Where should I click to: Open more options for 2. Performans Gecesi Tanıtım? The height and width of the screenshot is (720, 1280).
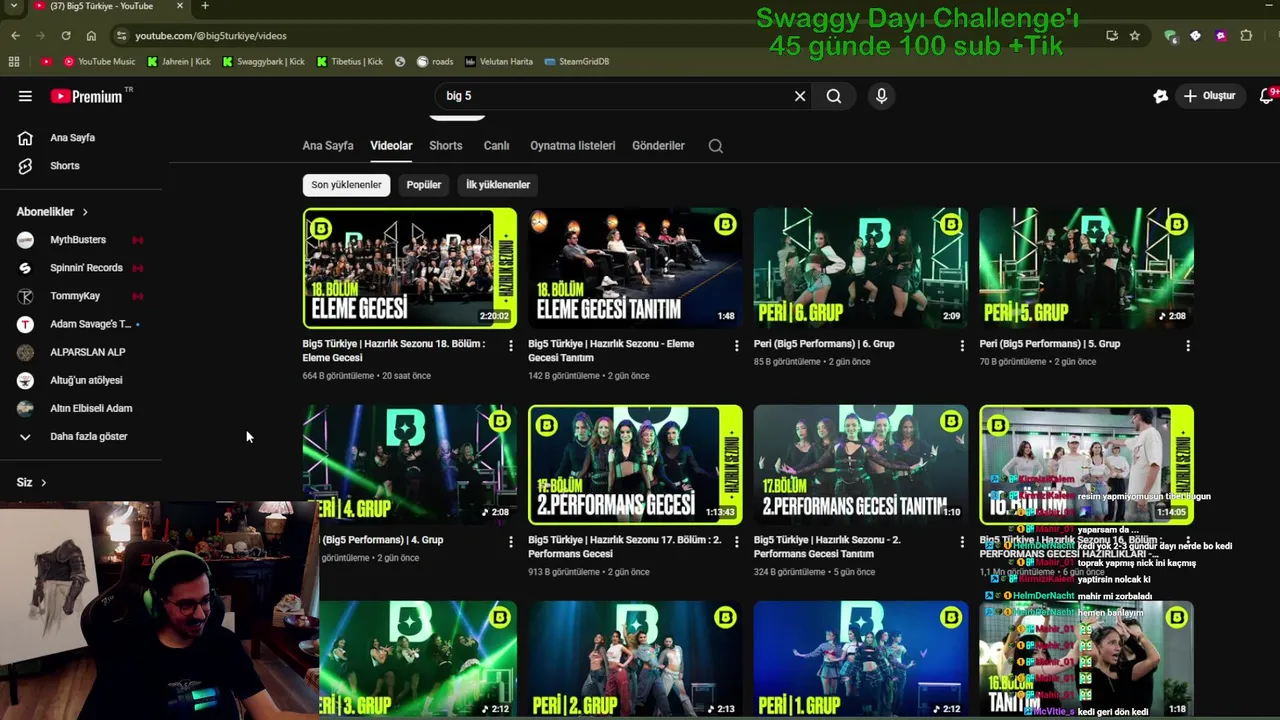pyautogui.click(x=963, y=542)
